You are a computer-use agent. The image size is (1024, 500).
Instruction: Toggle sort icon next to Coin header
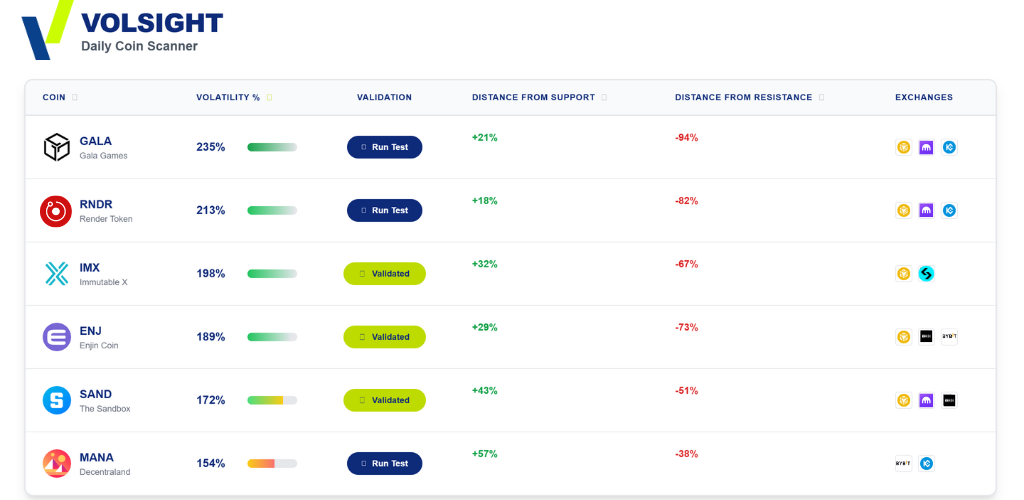pyautogui.click(x=75, y=98)
